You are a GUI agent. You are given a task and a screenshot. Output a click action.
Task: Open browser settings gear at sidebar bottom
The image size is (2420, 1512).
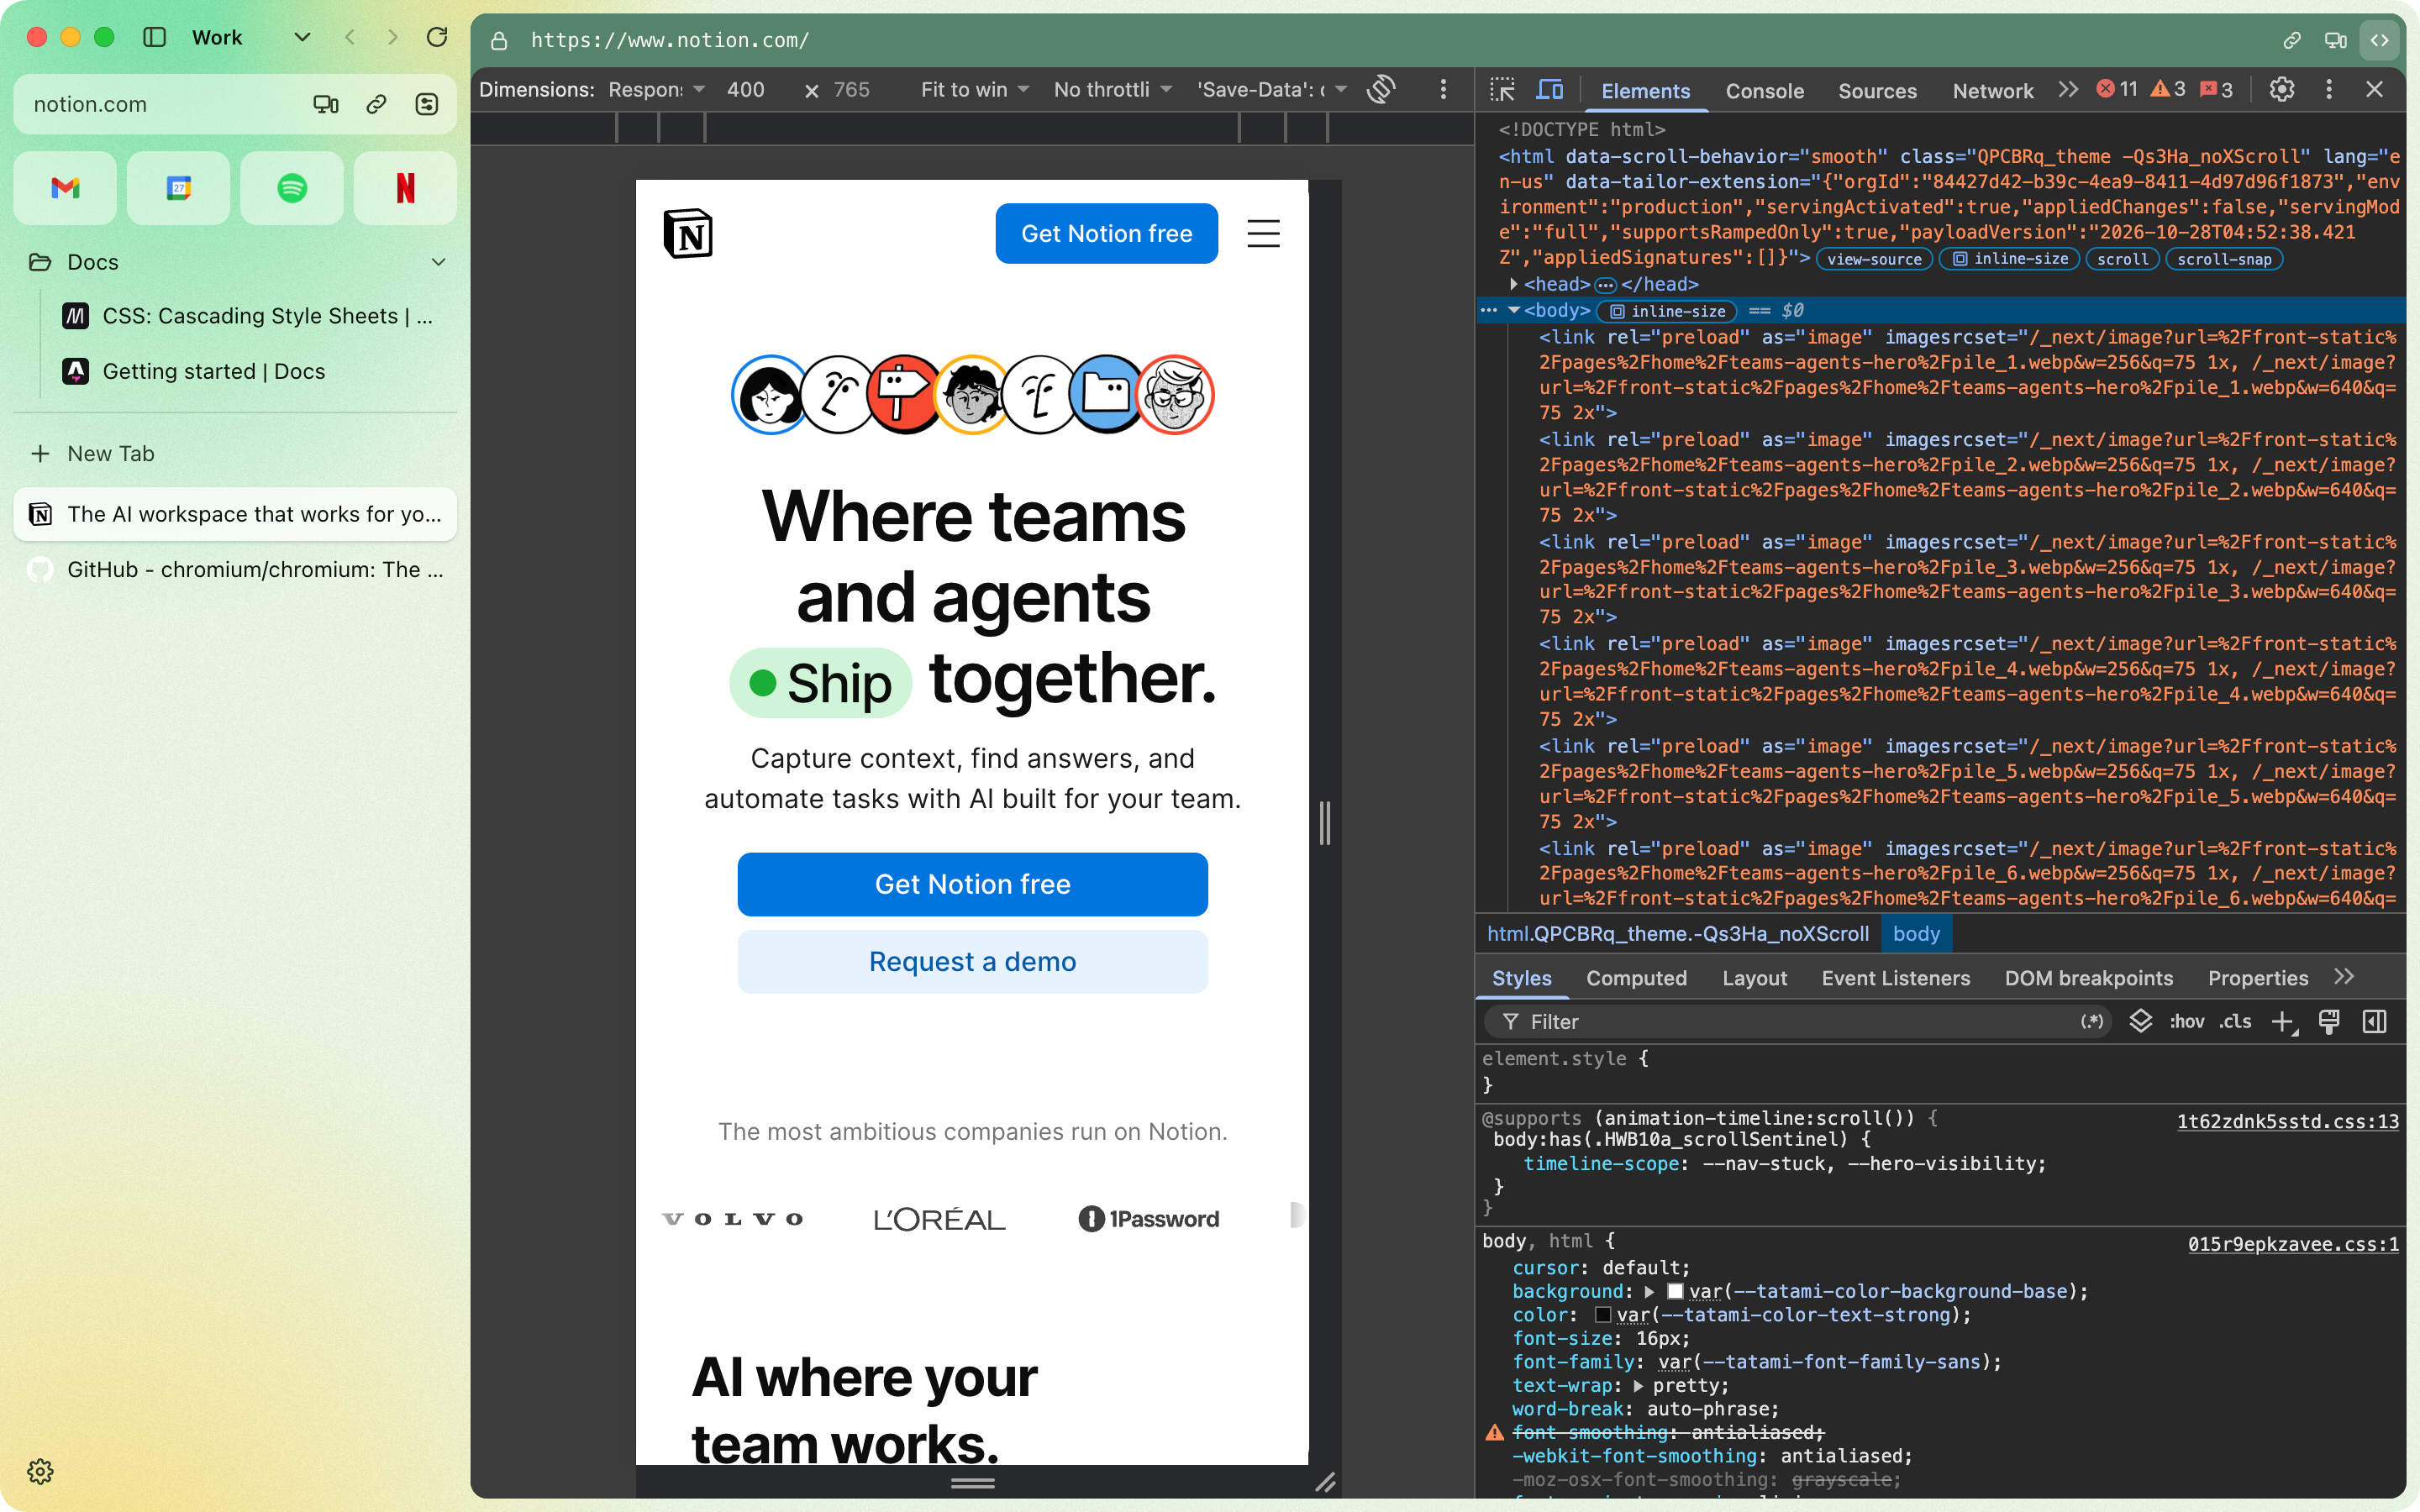[x=40, y=1471]
